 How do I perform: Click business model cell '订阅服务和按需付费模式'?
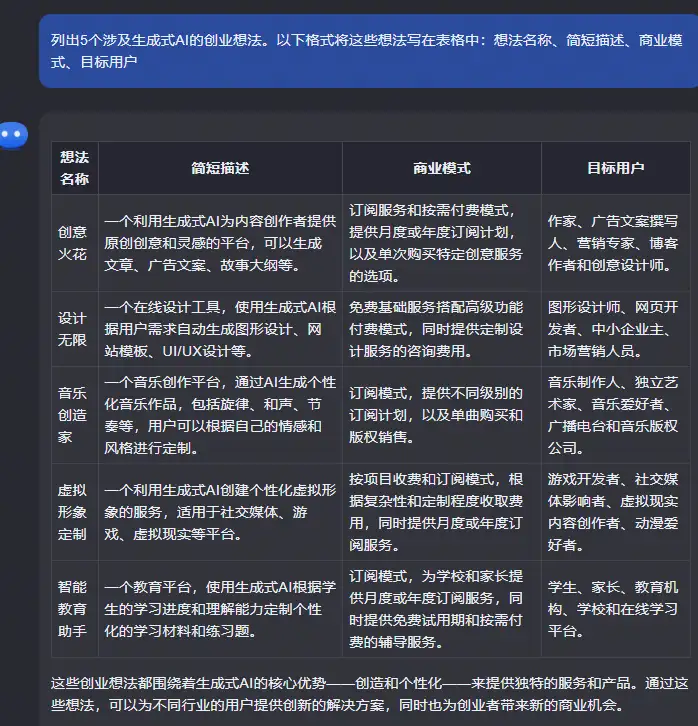(x=442, y=243)
